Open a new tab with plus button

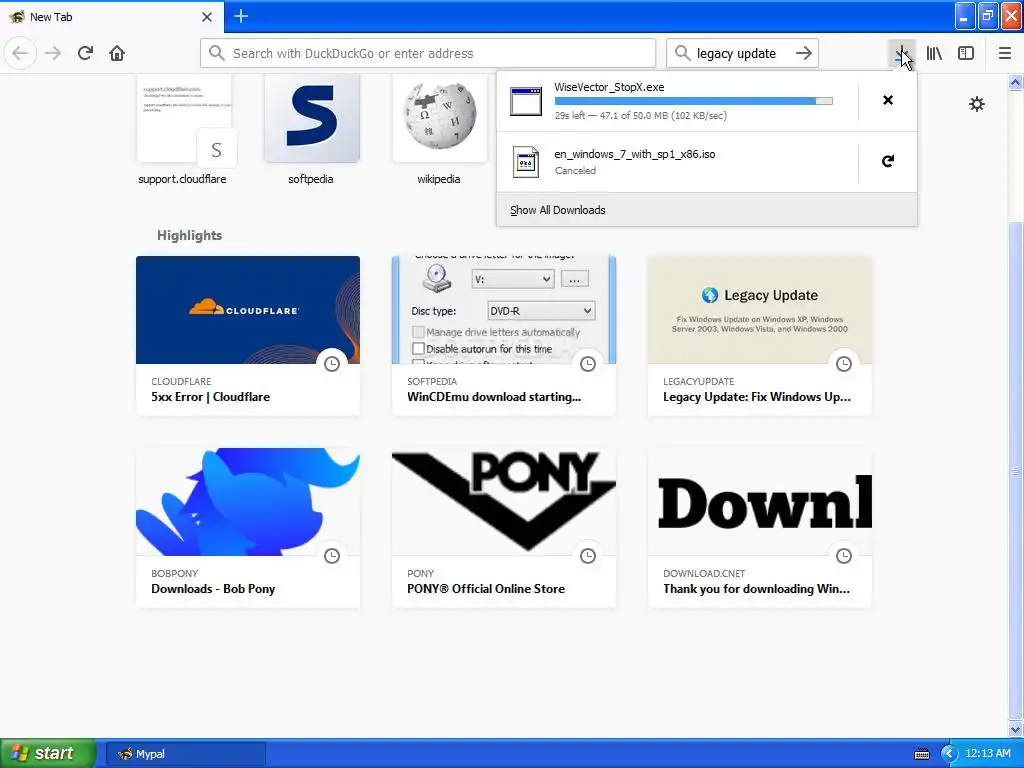pyautogui.click(x=240, y=16)
